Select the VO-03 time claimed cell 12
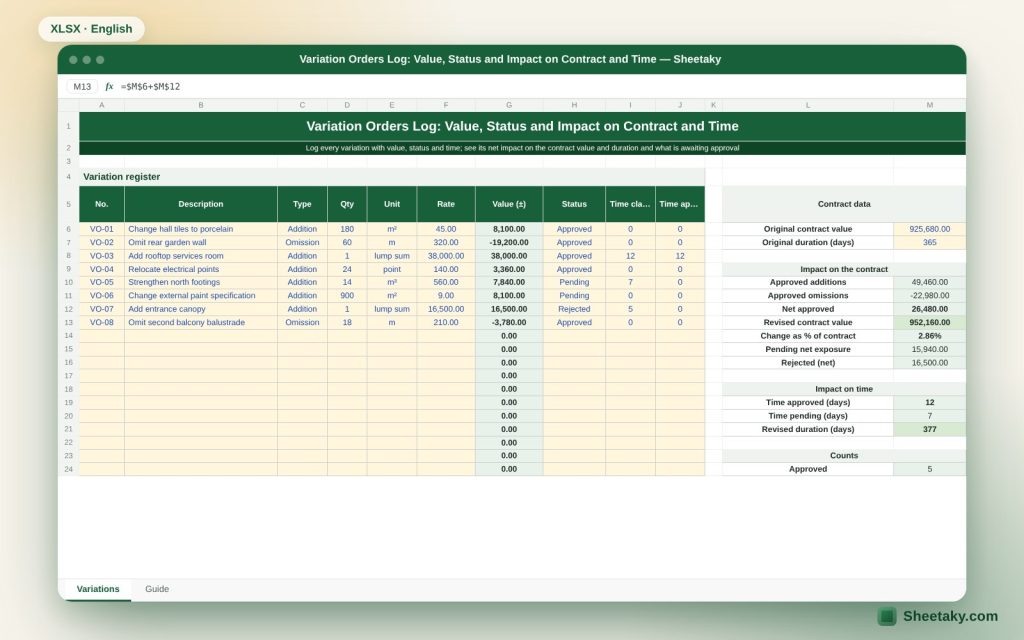This screenshot has width=1024, height=640. 630,256
